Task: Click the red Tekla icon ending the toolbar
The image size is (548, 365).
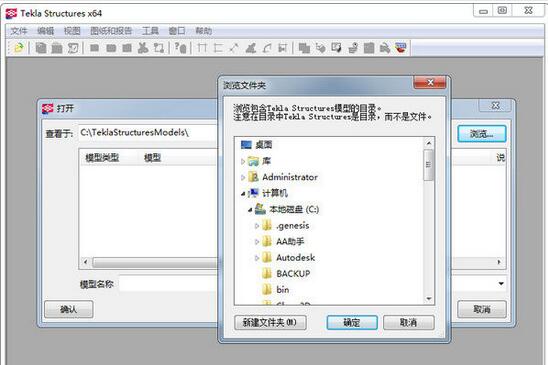Action: tap(401, 48)
